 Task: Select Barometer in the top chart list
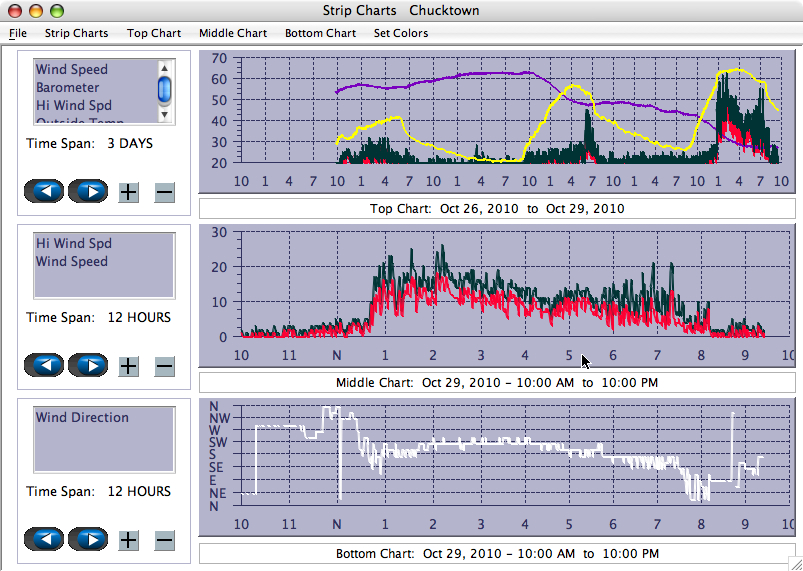coord(67,88)
